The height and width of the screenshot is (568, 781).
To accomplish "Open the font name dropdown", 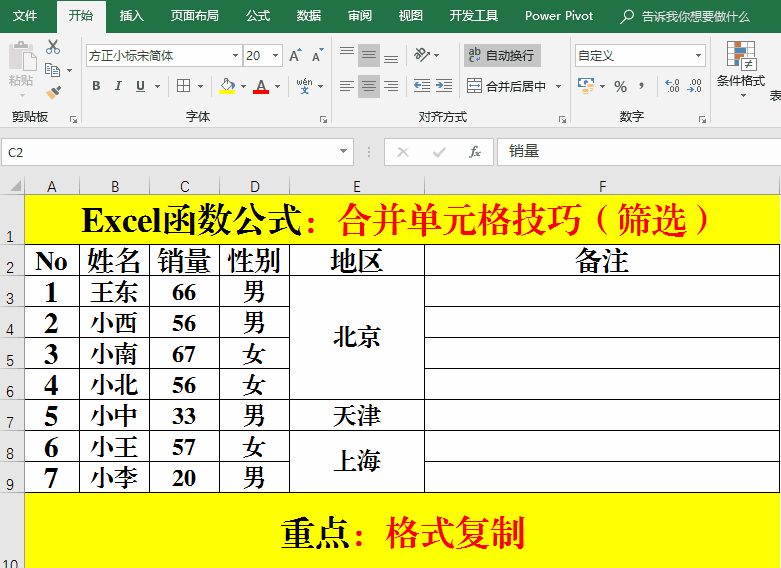I will [x=235, y=56].
